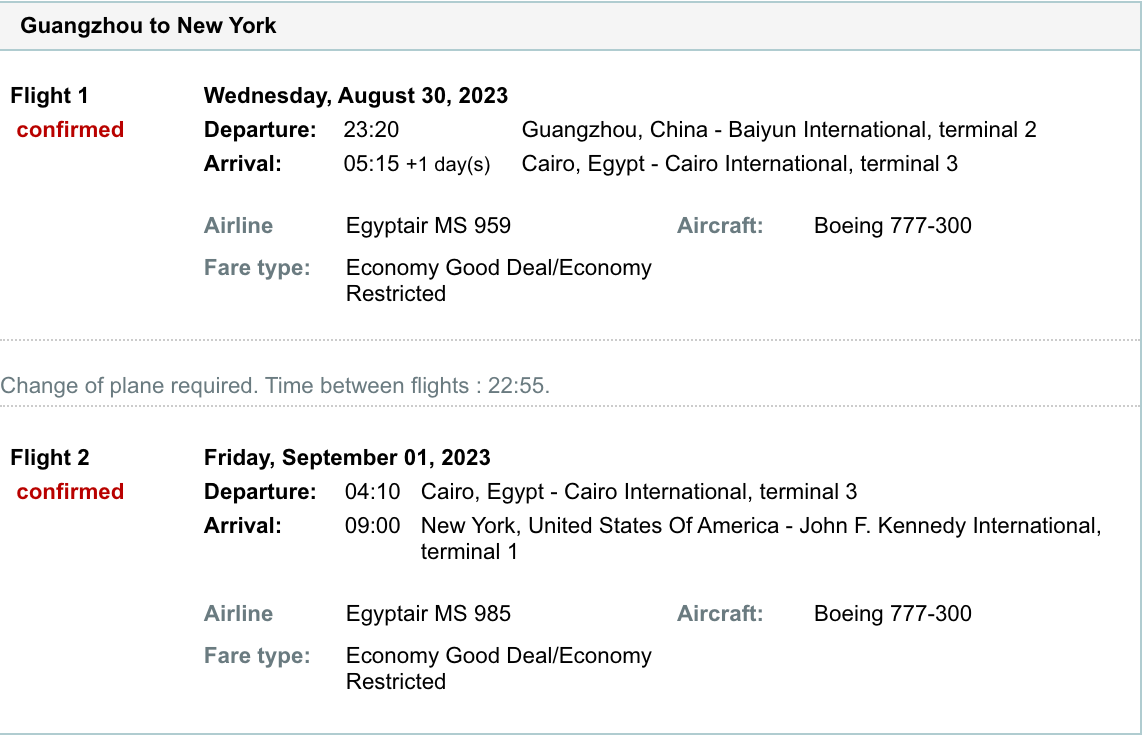Click arrival time 05:15 +1 day(s)

coord(417,163)
